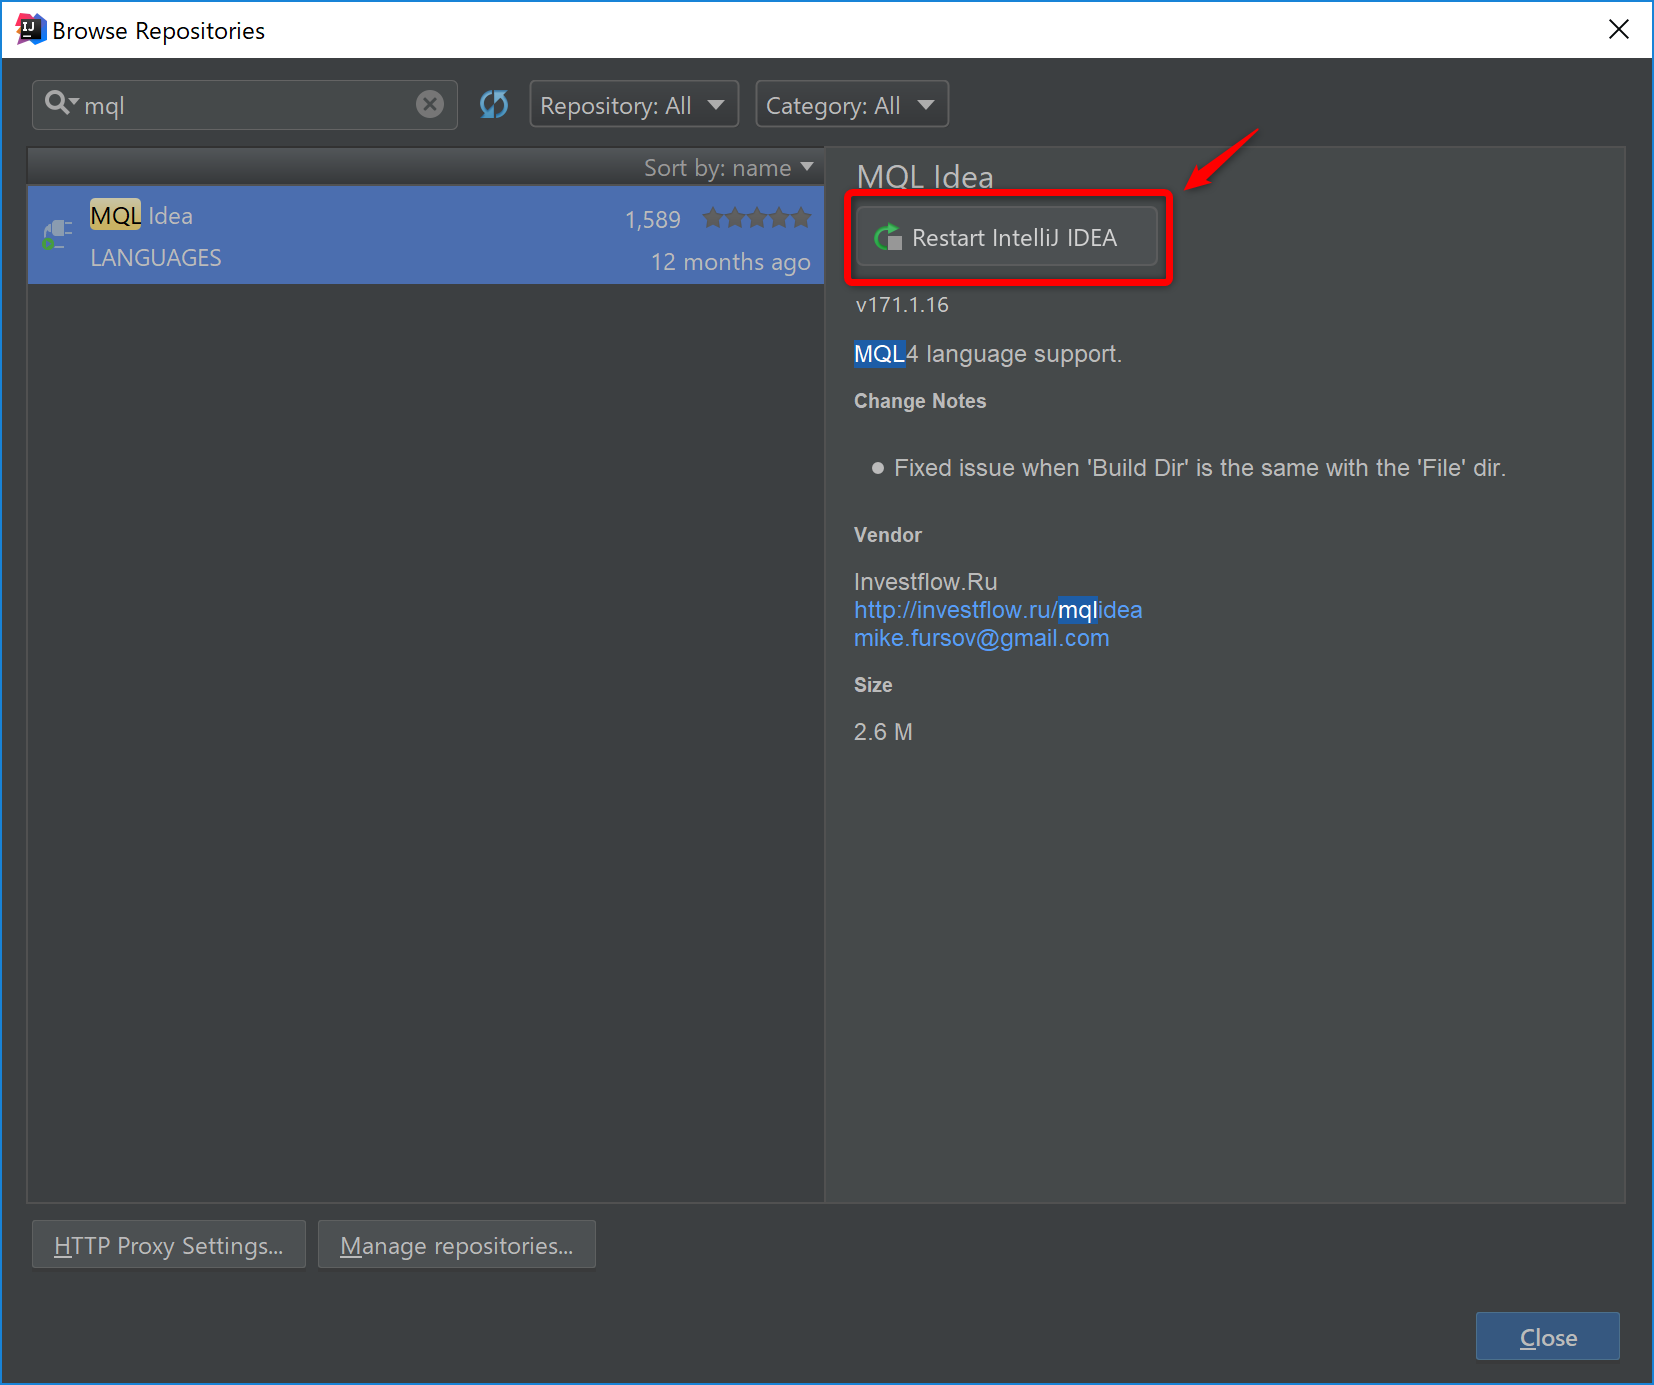Click the search magnifier history icon
Image resolution: width=1654 pixels, height=1385 pixels.
pyautogui.click(x=60, y=103)
